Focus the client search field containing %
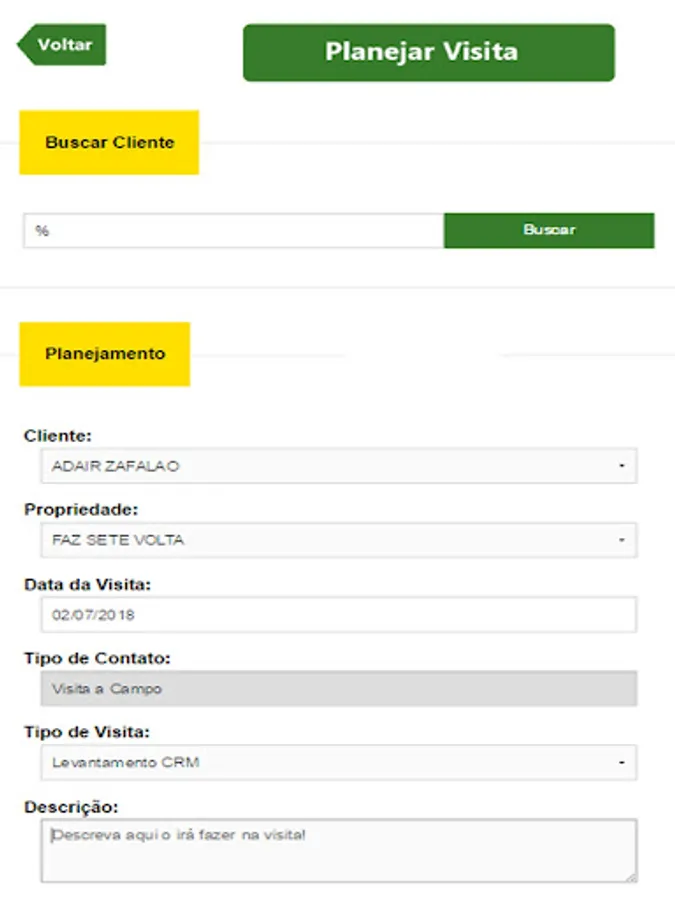 [234, 231]
